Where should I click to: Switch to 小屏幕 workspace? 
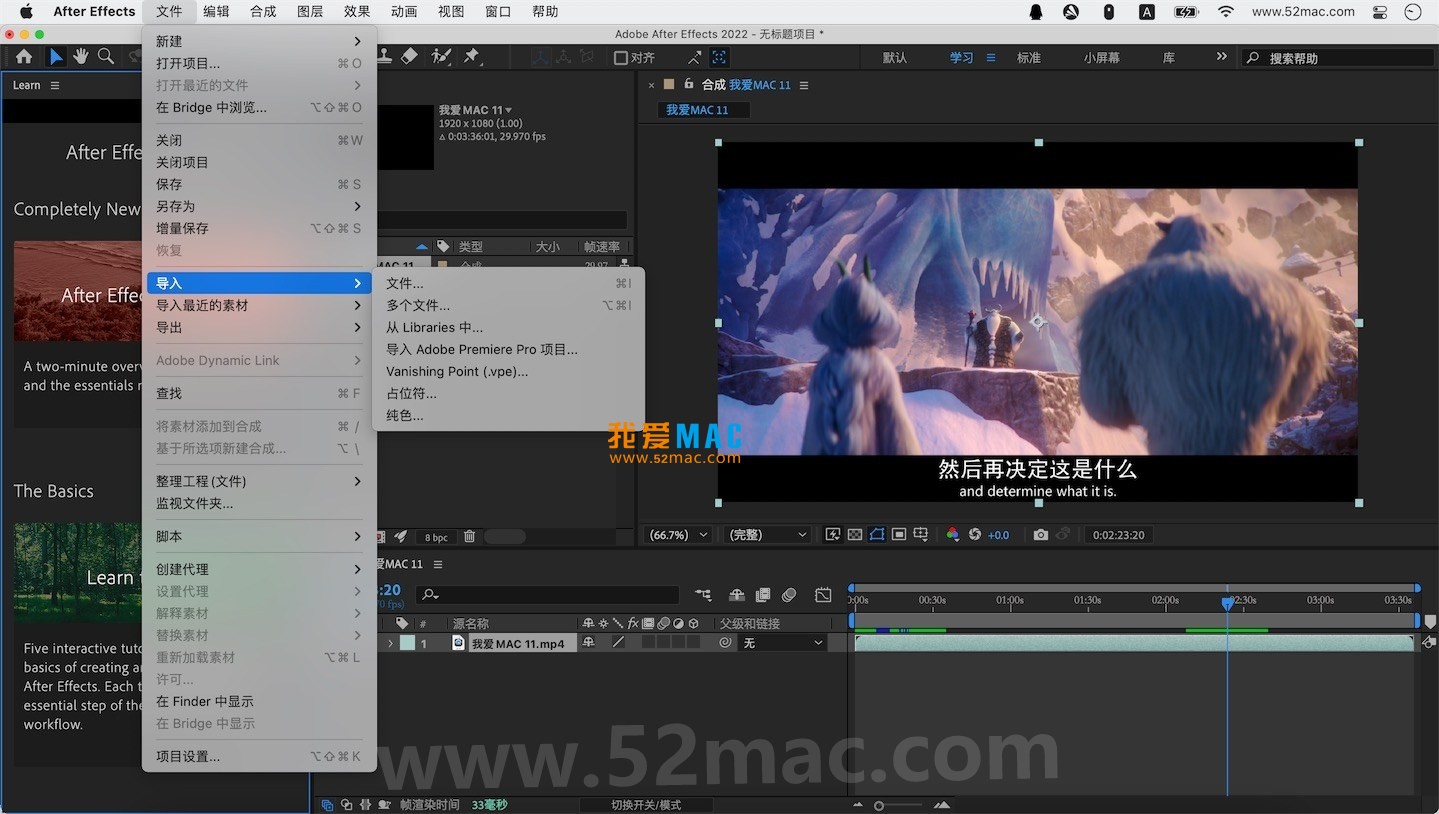(x=1102, y=58)
